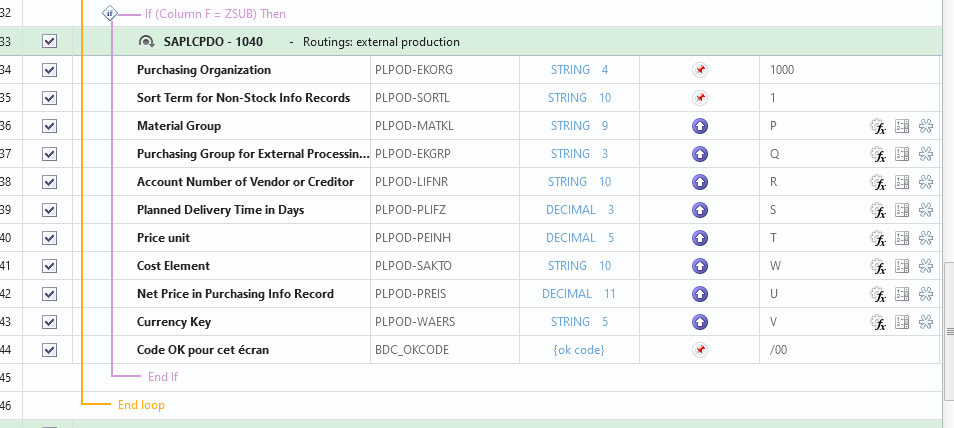This screenshot has height=428, width=954.
Task: Click the pin icon for the Sort Term row
Action: pos(700,98)
